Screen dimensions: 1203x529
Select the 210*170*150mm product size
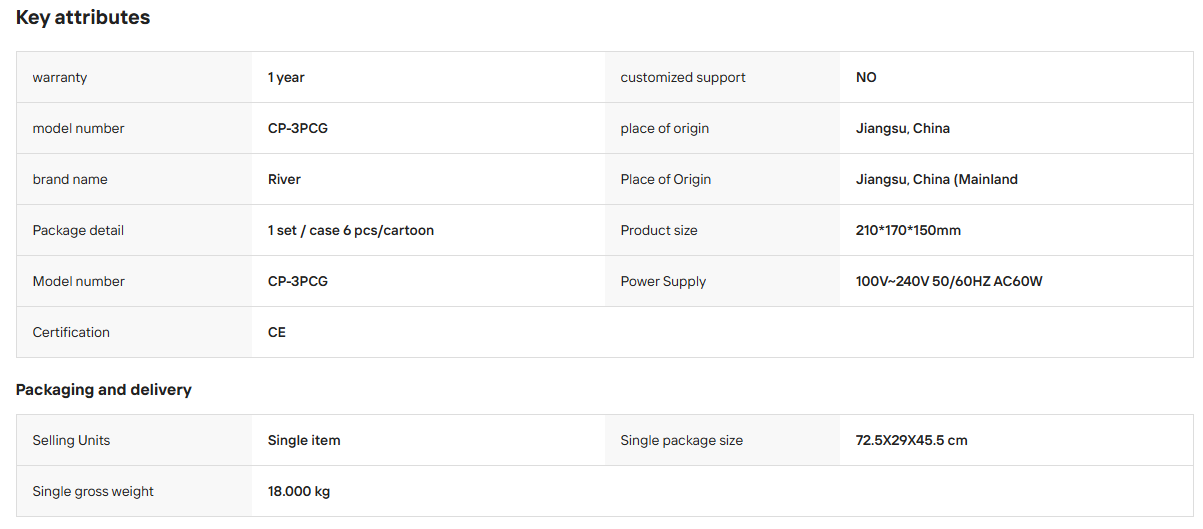point(908,230)
